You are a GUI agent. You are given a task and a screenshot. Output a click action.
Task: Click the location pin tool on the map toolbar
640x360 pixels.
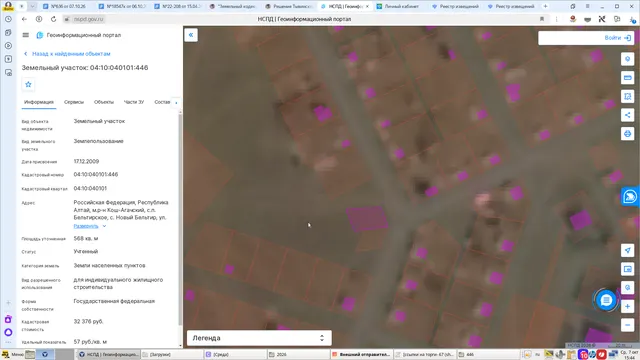click(x=627, y=59)
